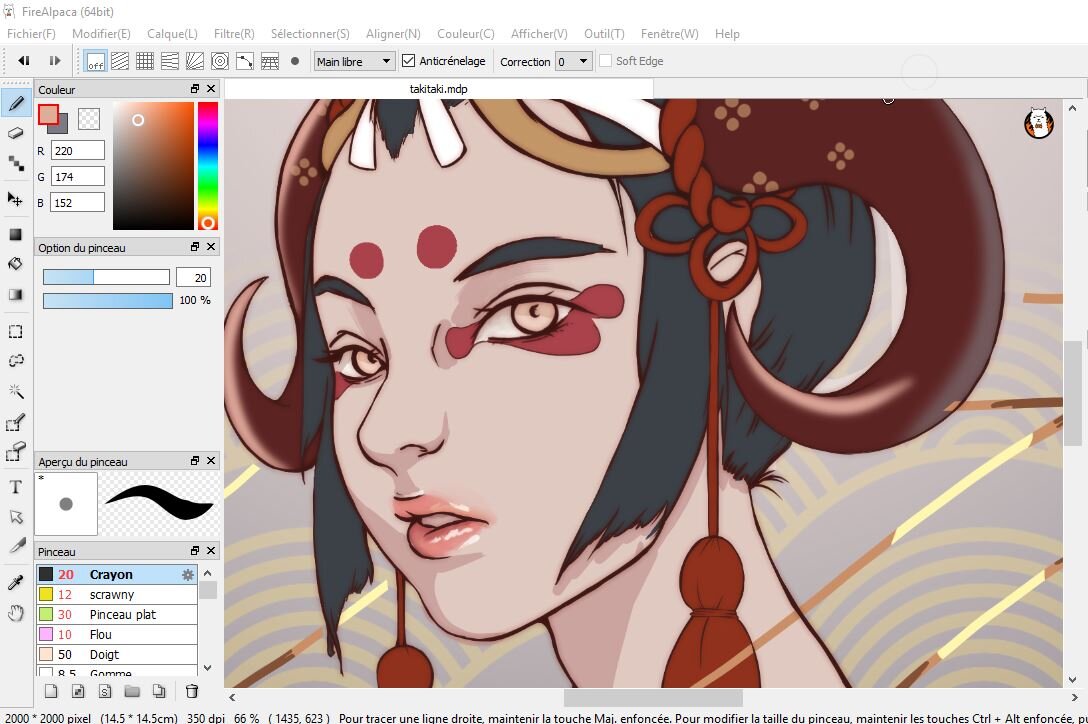Open the Calque menu
Viewport: 1088px width, 724px height.
click(x=172, y=33)
